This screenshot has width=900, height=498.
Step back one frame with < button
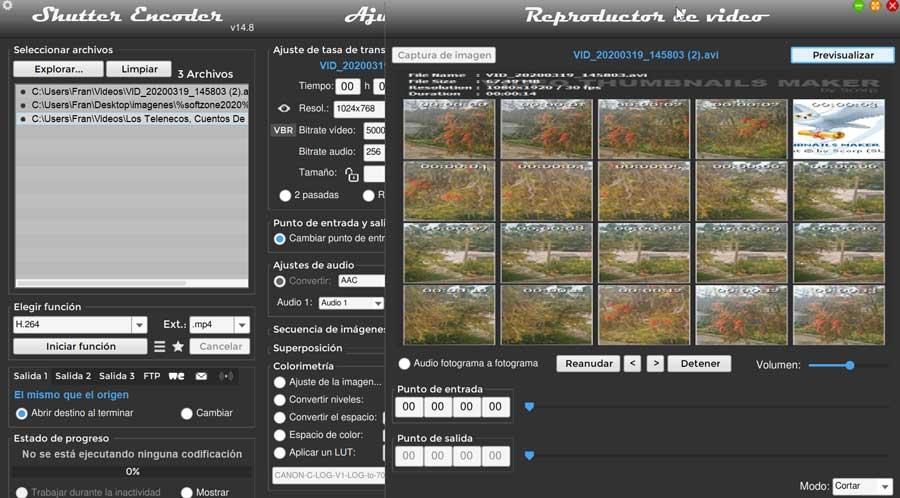point(632,363)
